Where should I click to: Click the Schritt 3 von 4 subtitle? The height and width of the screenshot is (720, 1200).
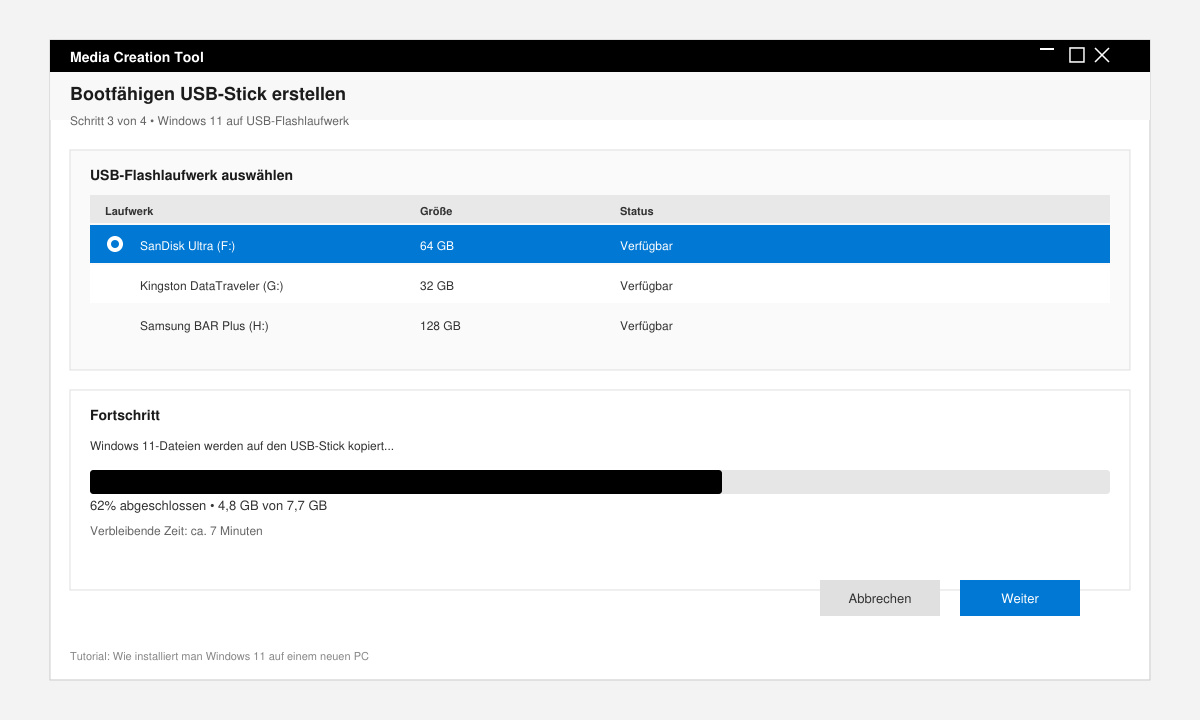pos(209,121)
